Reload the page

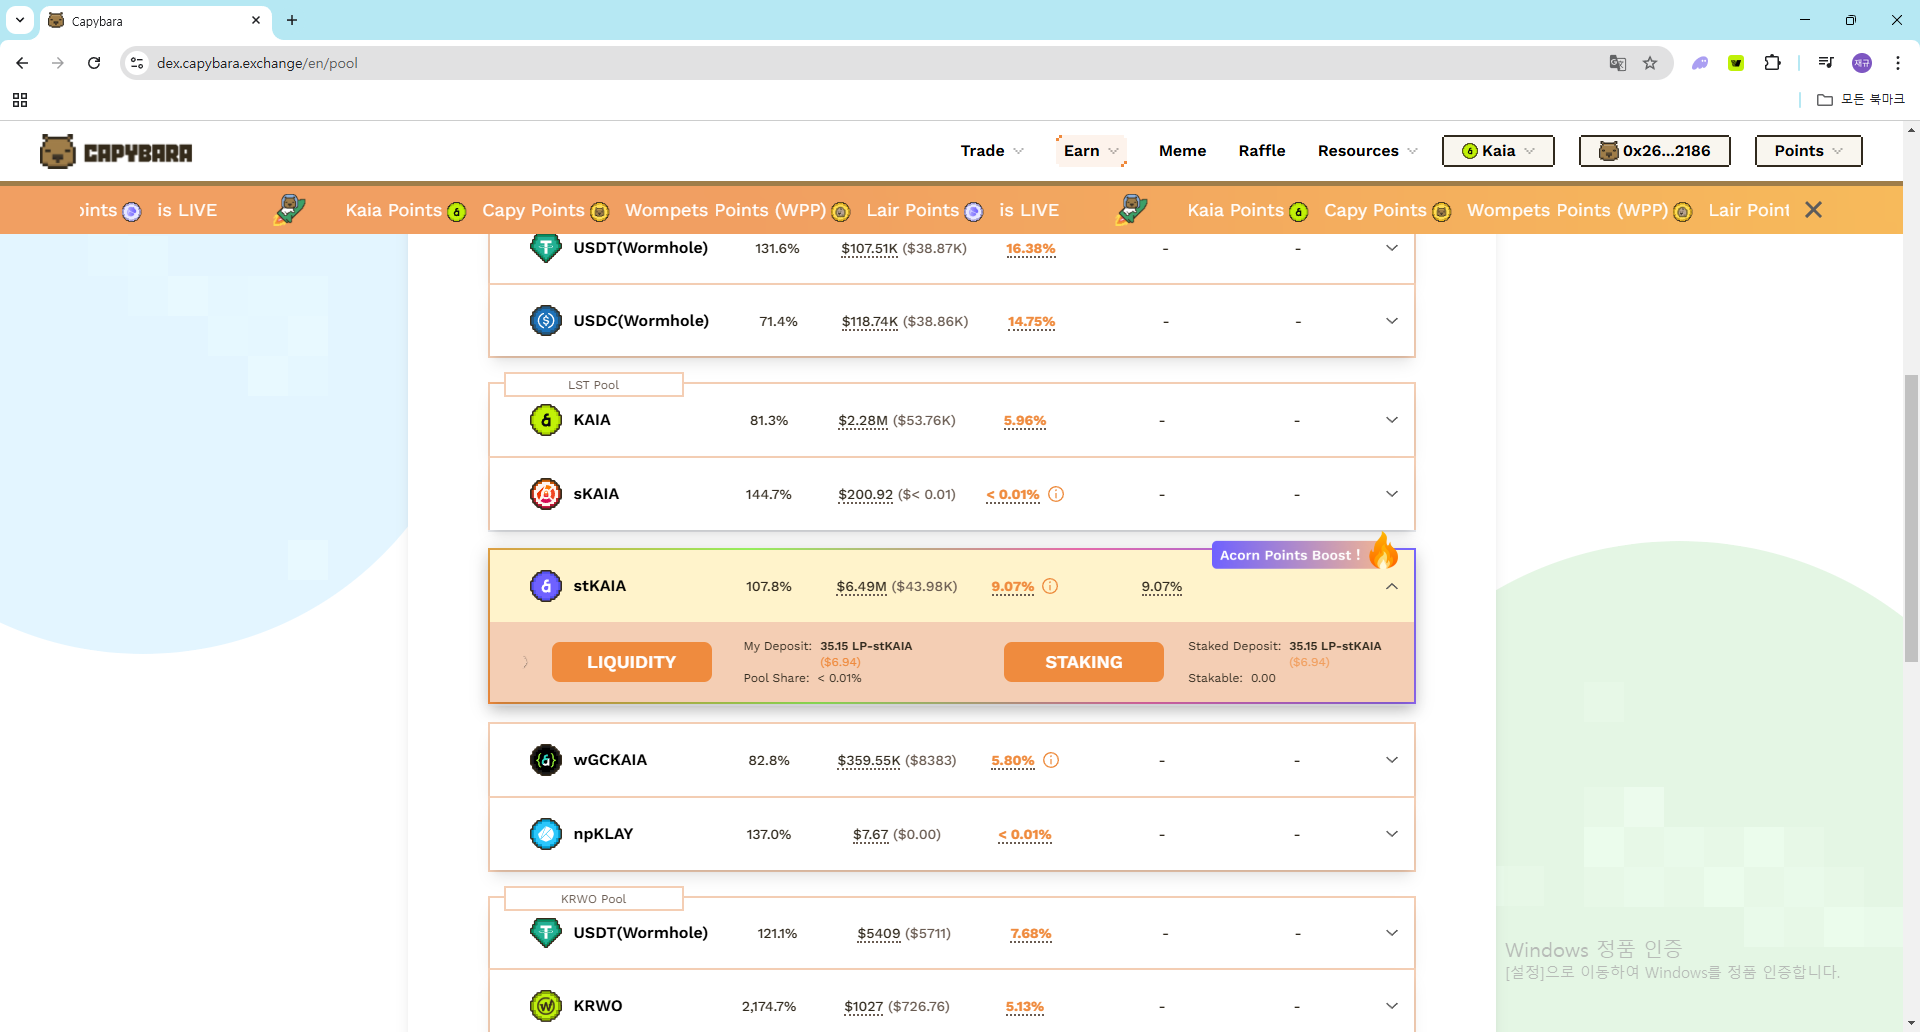[94, 63]
